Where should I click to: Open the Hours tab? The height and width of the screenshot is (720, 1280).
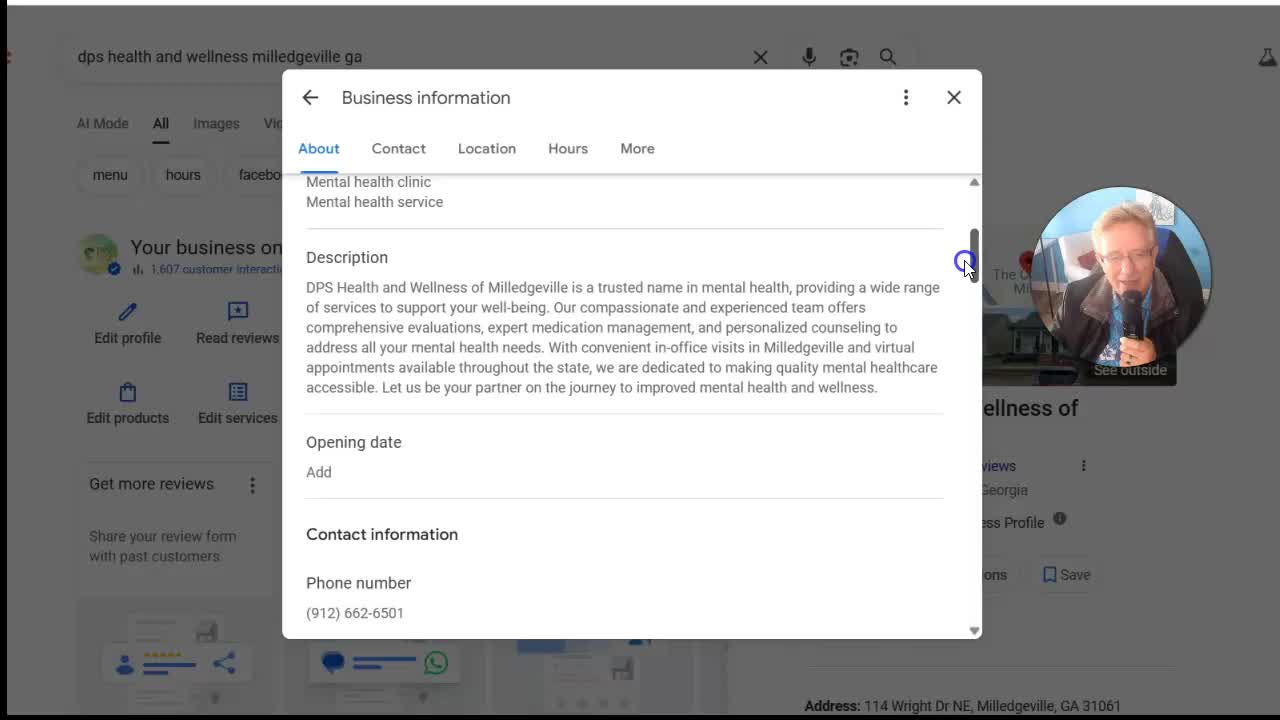[568, 149]
